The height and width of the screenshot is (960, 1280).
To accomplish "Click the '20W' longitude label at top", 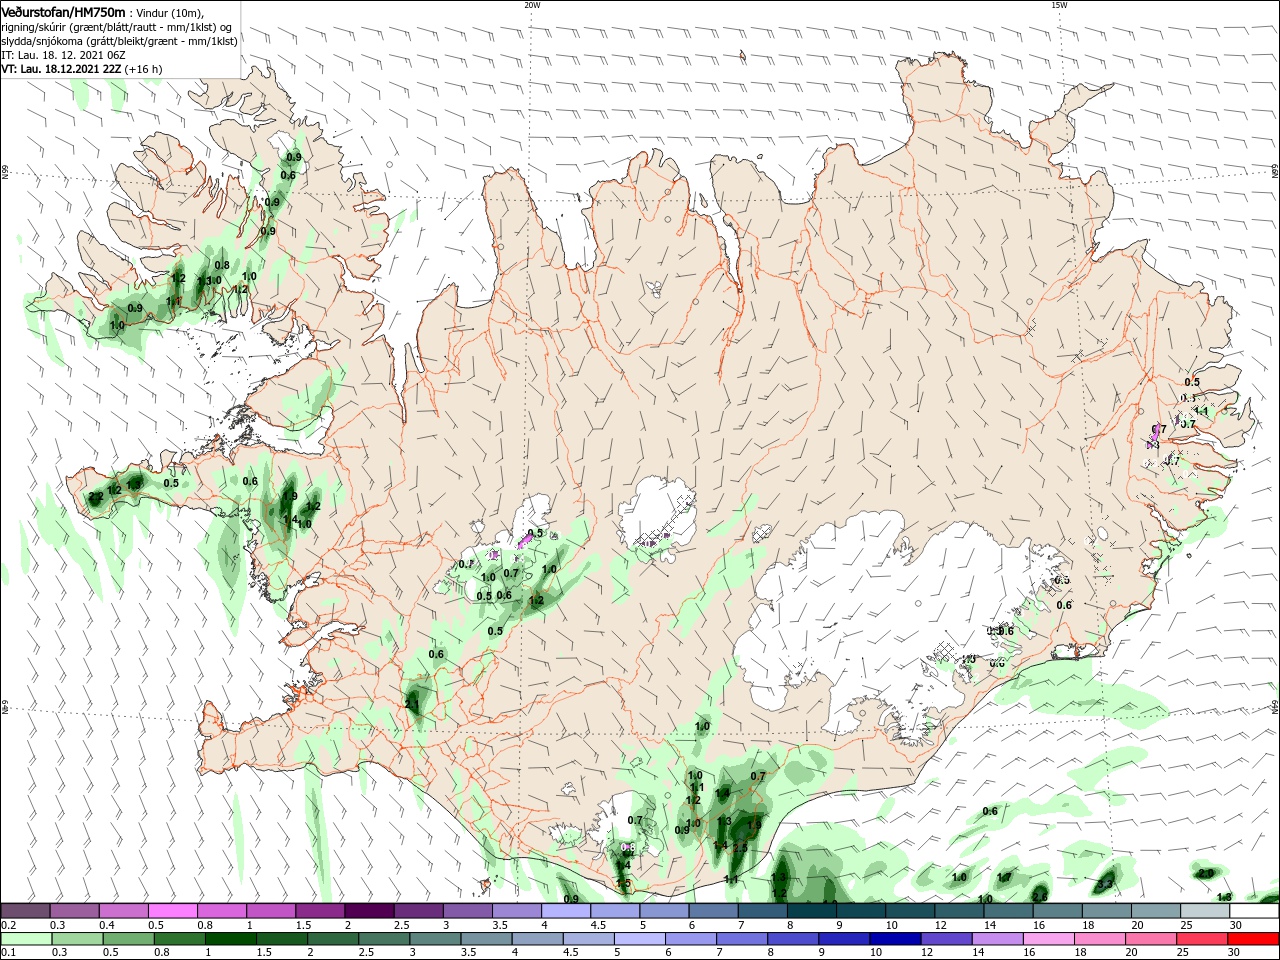I will [x=532, y=4].
